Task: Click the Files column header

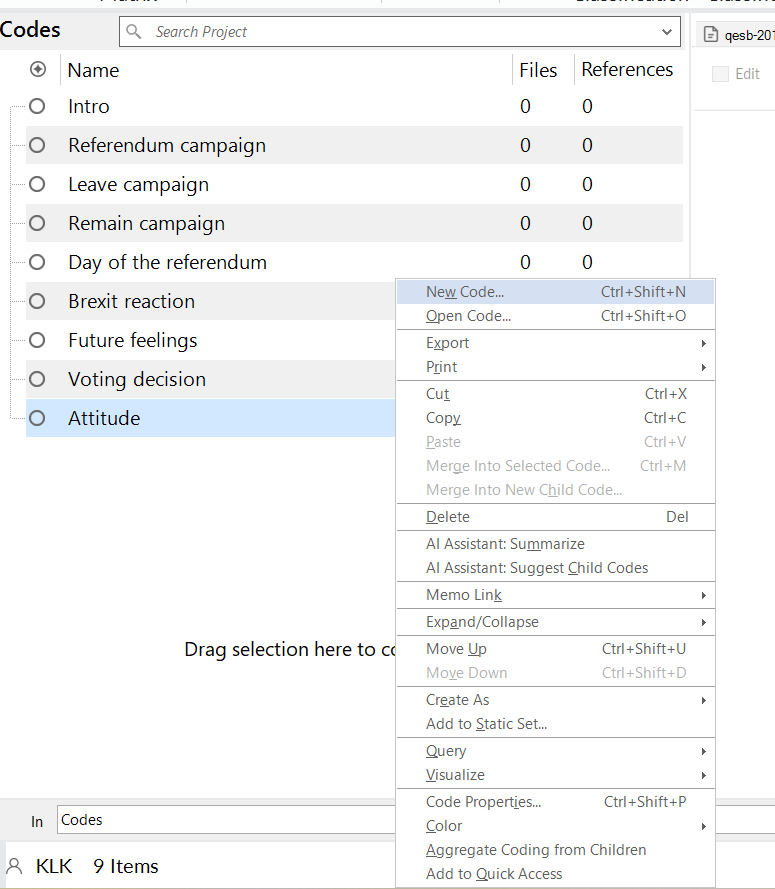Action: [x=538, y=70]
